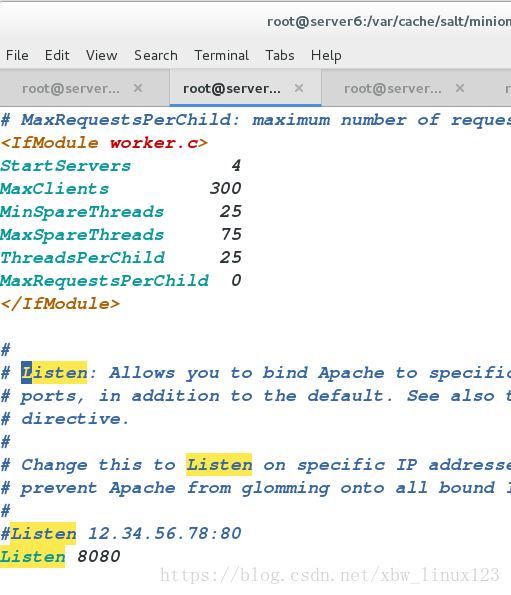Click the '# directive.' comment line
The width and height of the screenshot is (511, 595).
pyautogui.click(x=65, y=419)
